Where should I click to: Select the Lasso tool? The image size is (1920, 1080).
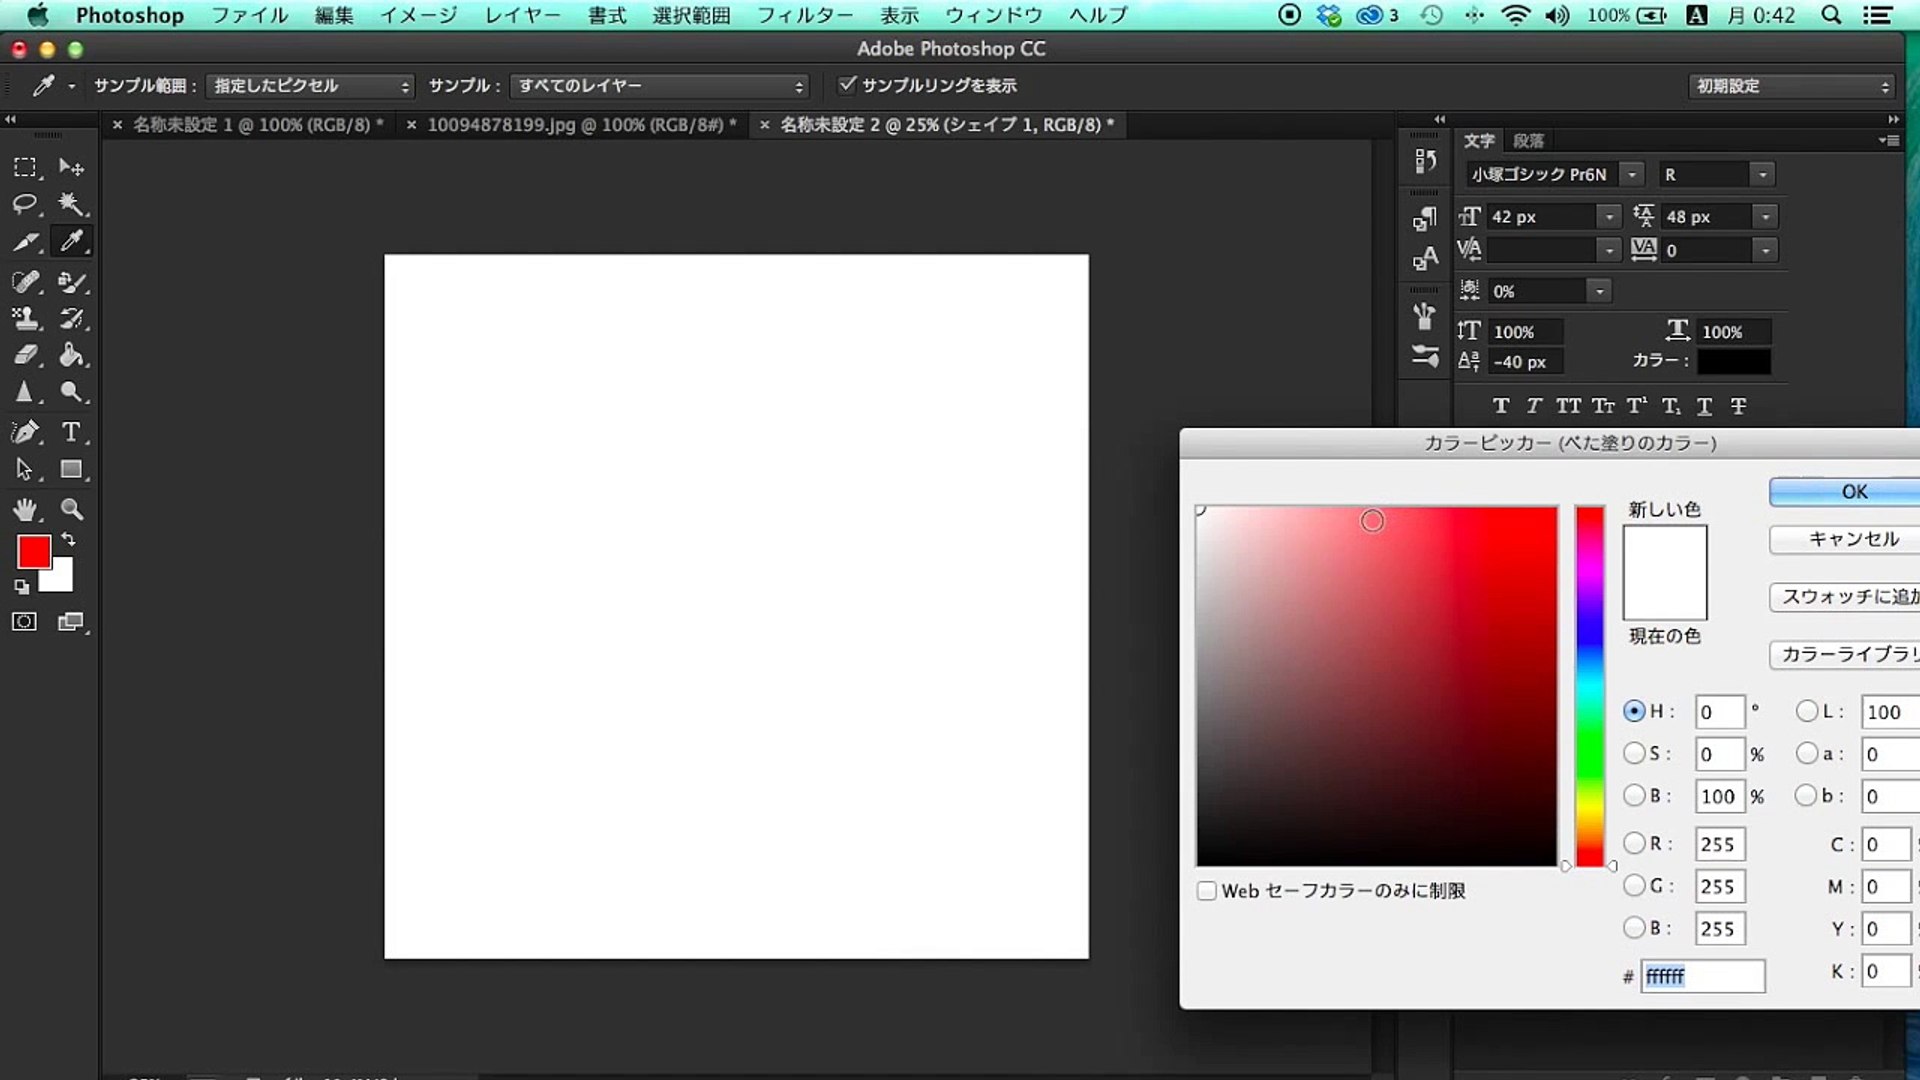24,204
